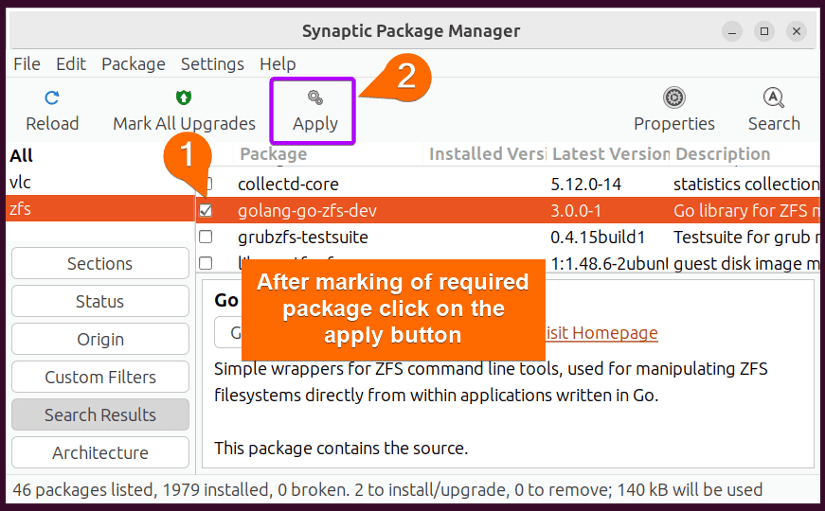Click the 'statistics collection' description text

[746, 184]
